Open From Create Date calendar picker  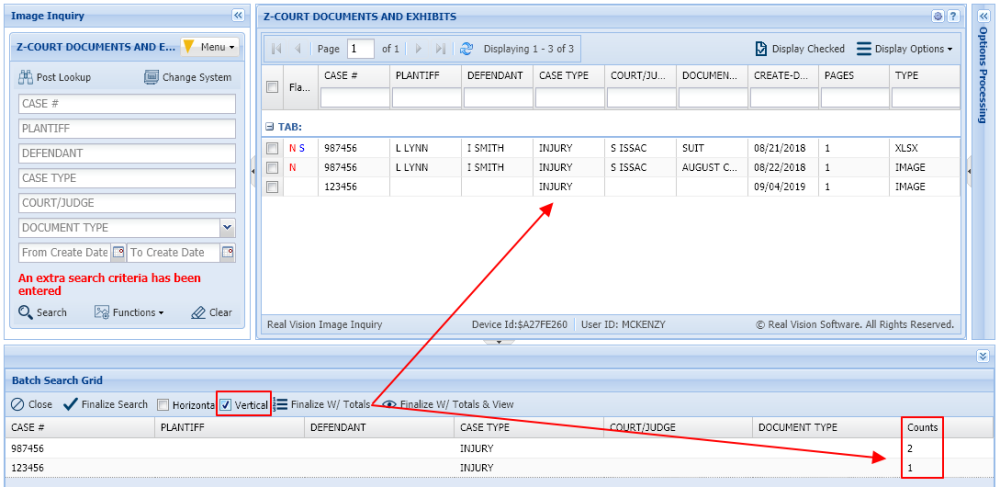click(x=119, y=252)
